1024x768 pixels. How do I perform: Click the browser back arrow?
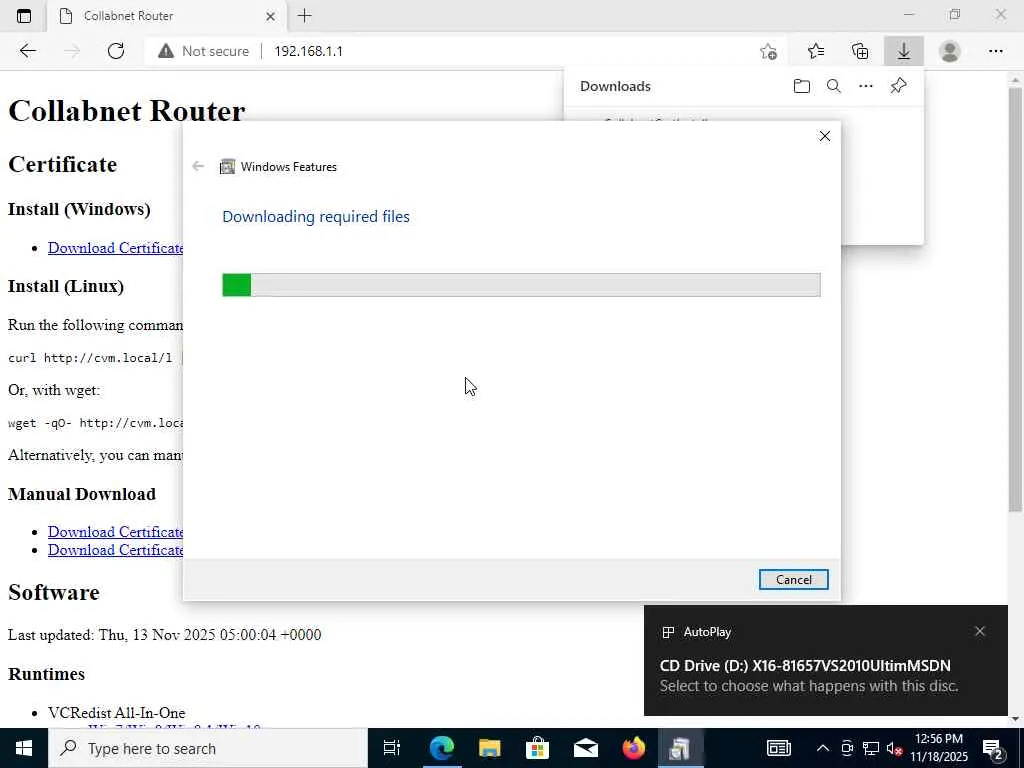[27, 51]
